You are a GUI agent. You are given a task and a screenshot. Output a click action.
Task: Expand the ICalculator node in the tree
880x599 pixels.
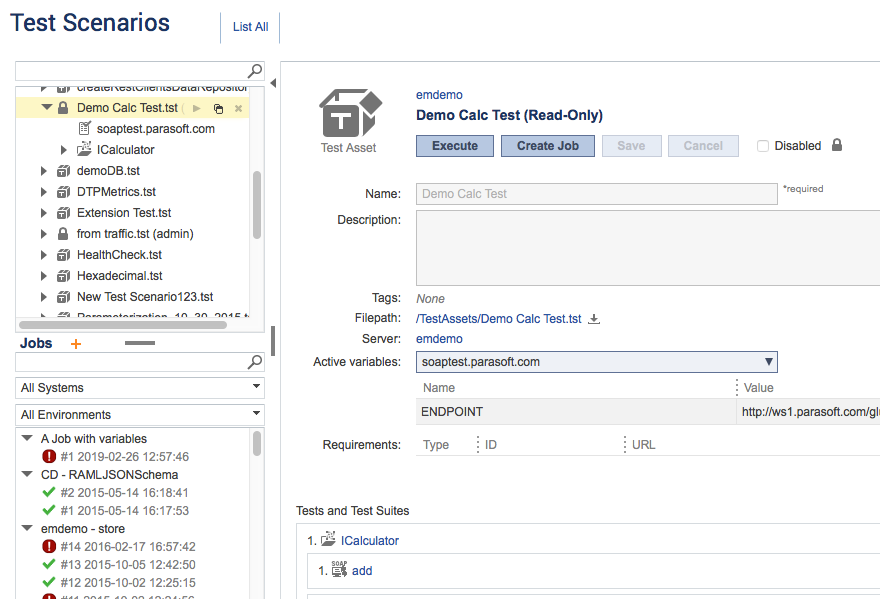point(63,150)
